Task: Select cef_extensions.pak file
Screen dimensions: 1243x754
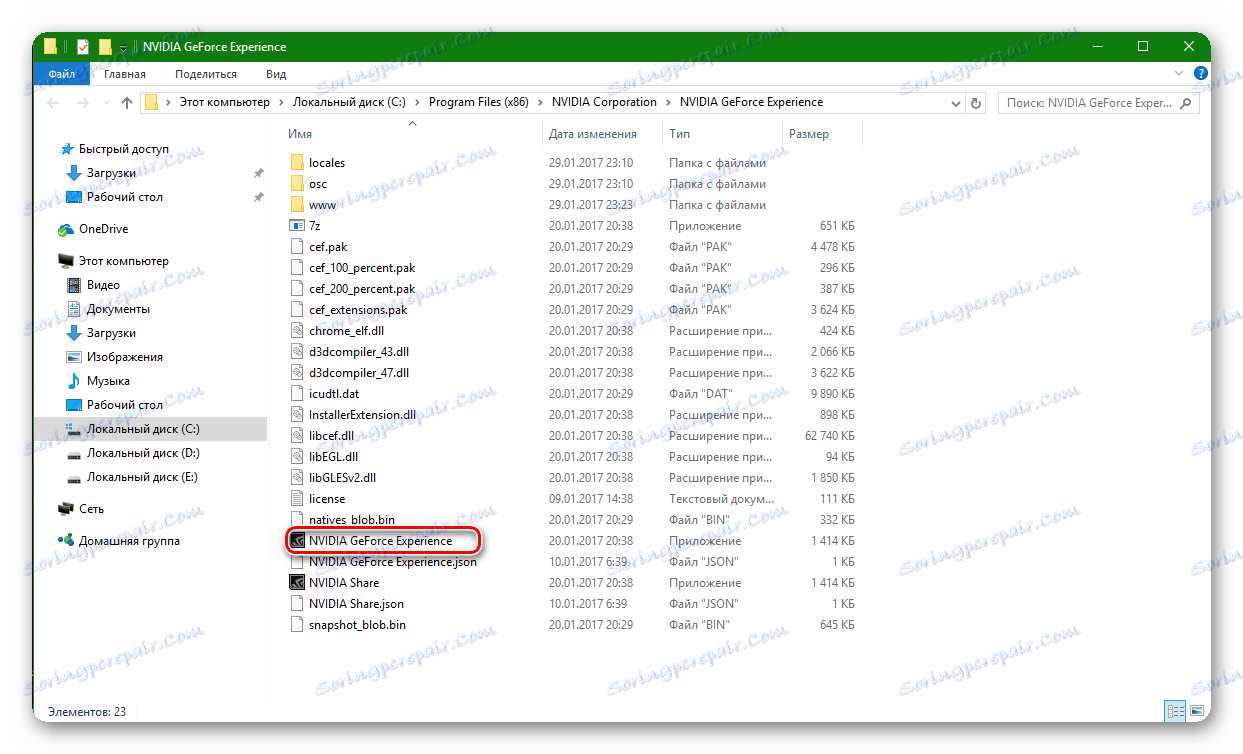Action: click(x=358, y=310)
